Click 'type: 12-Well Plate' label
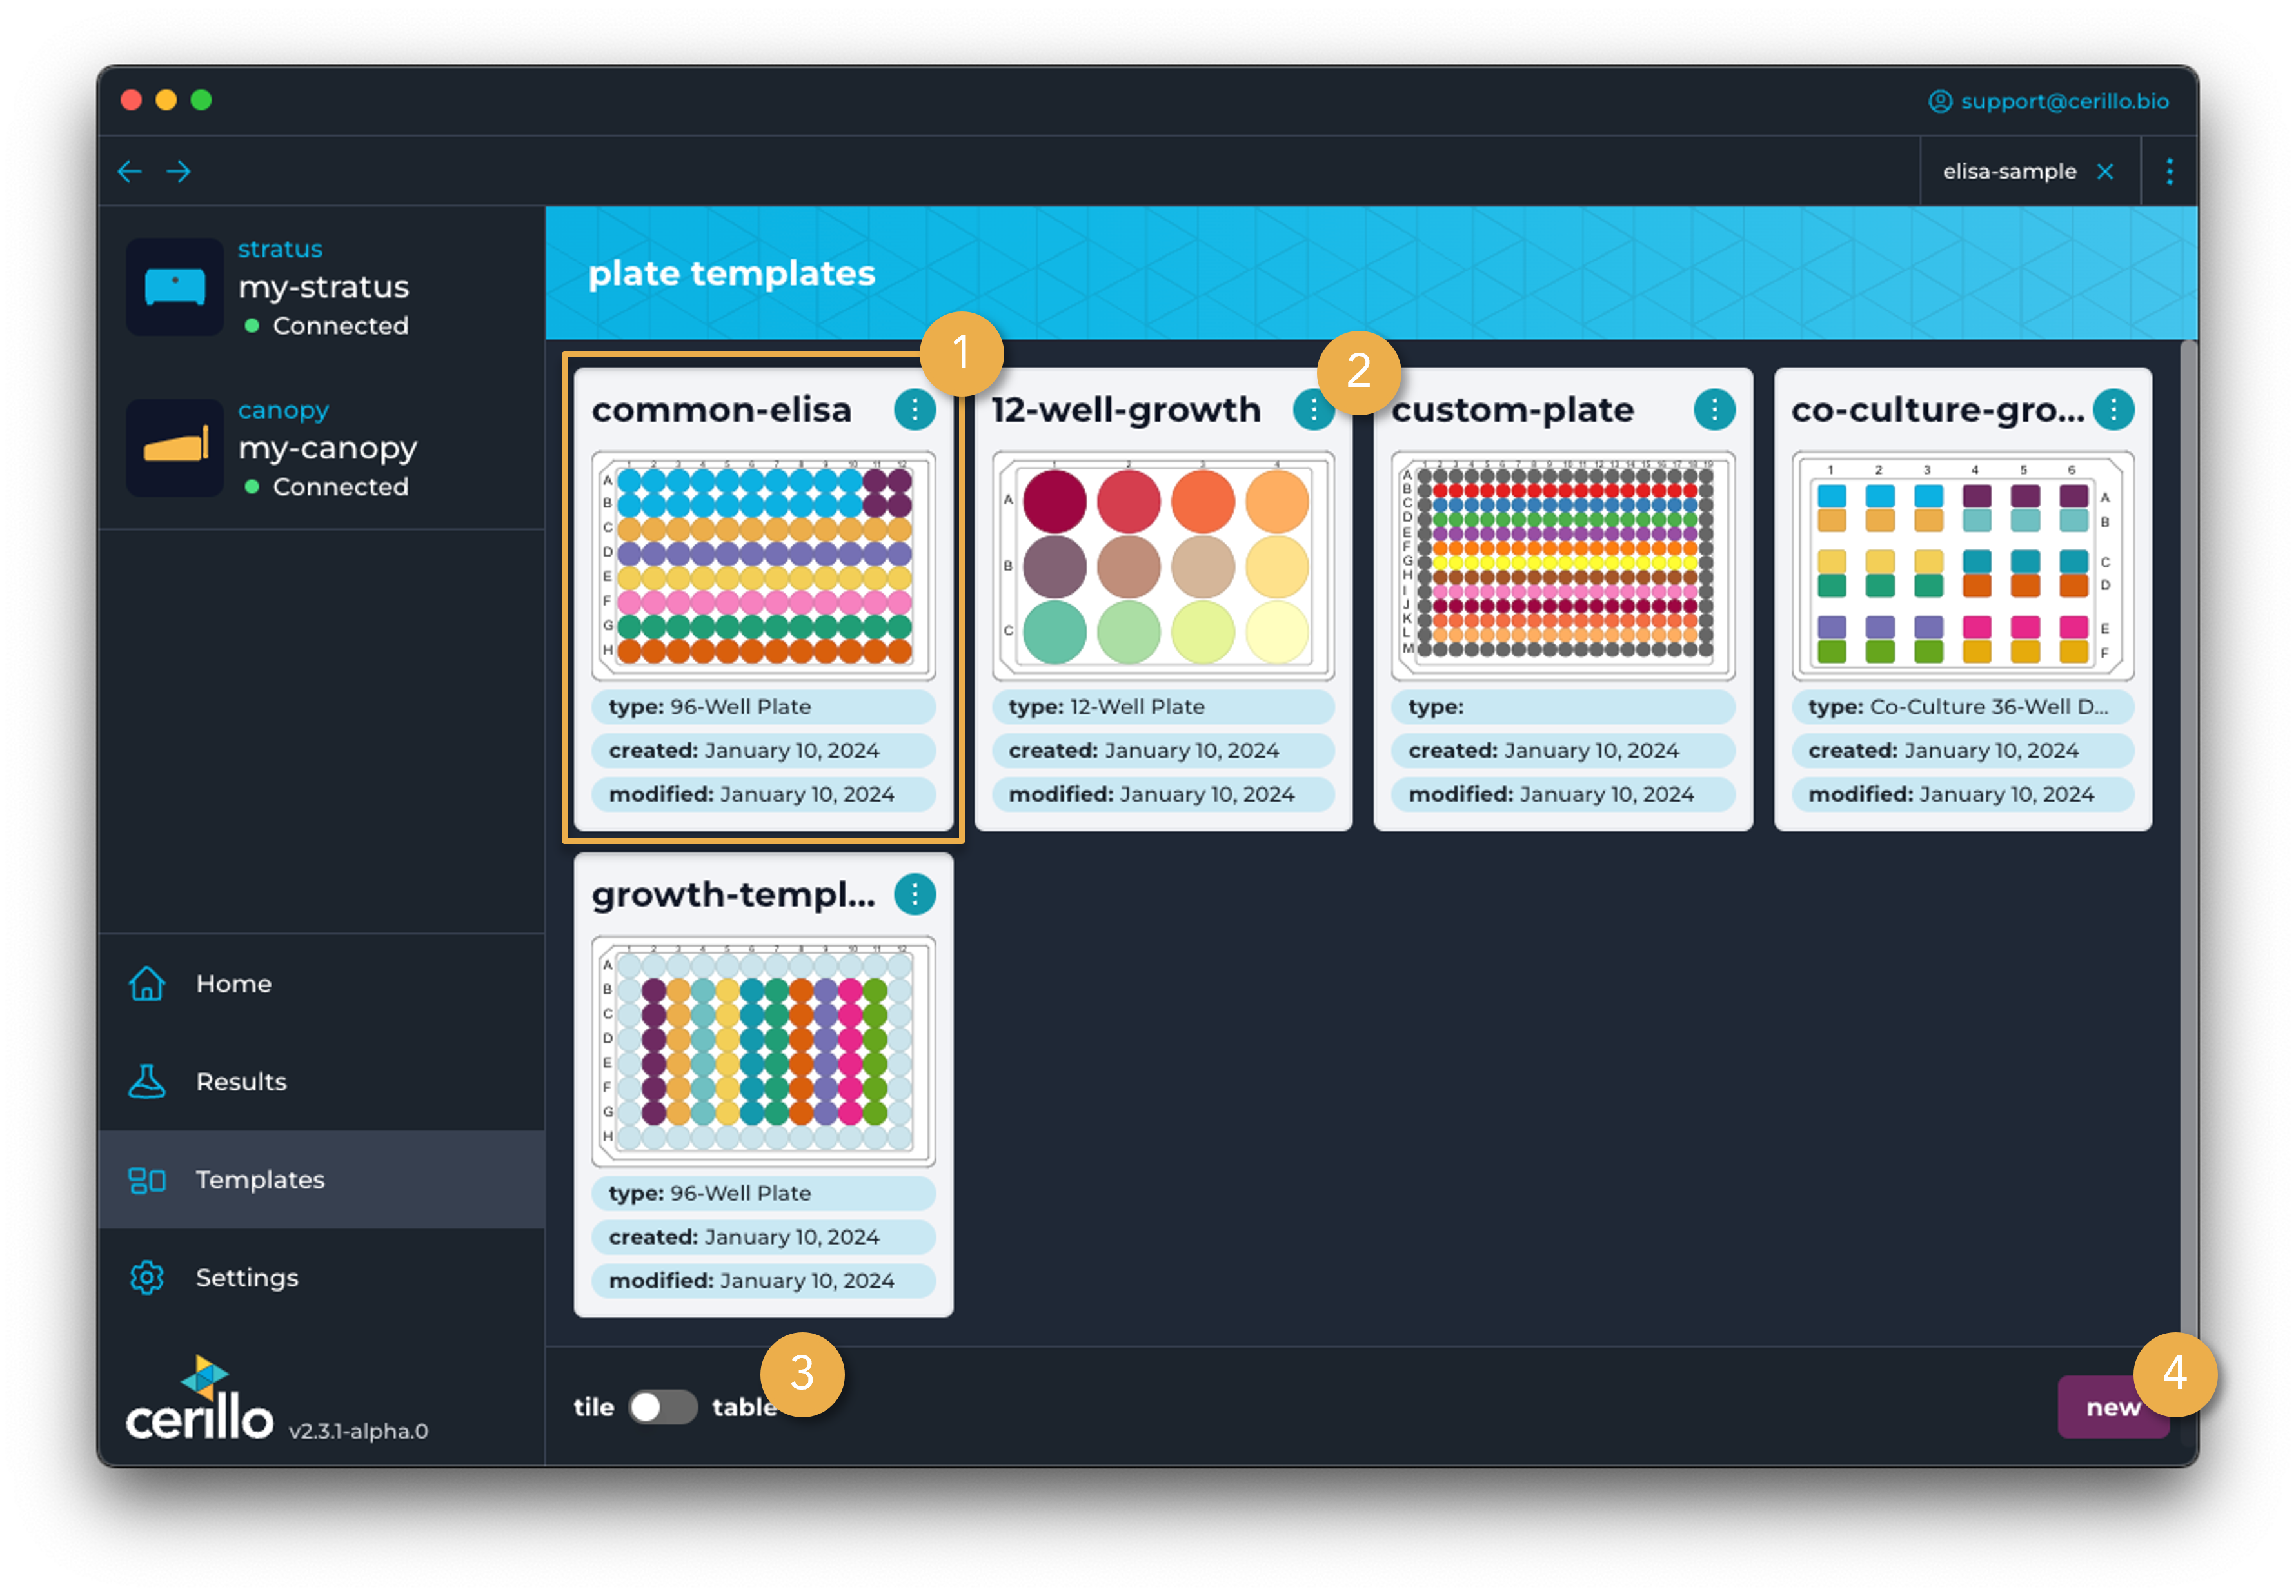Image resolution: width=2296 pixels, height=1596 pixels. point(1163,706)
